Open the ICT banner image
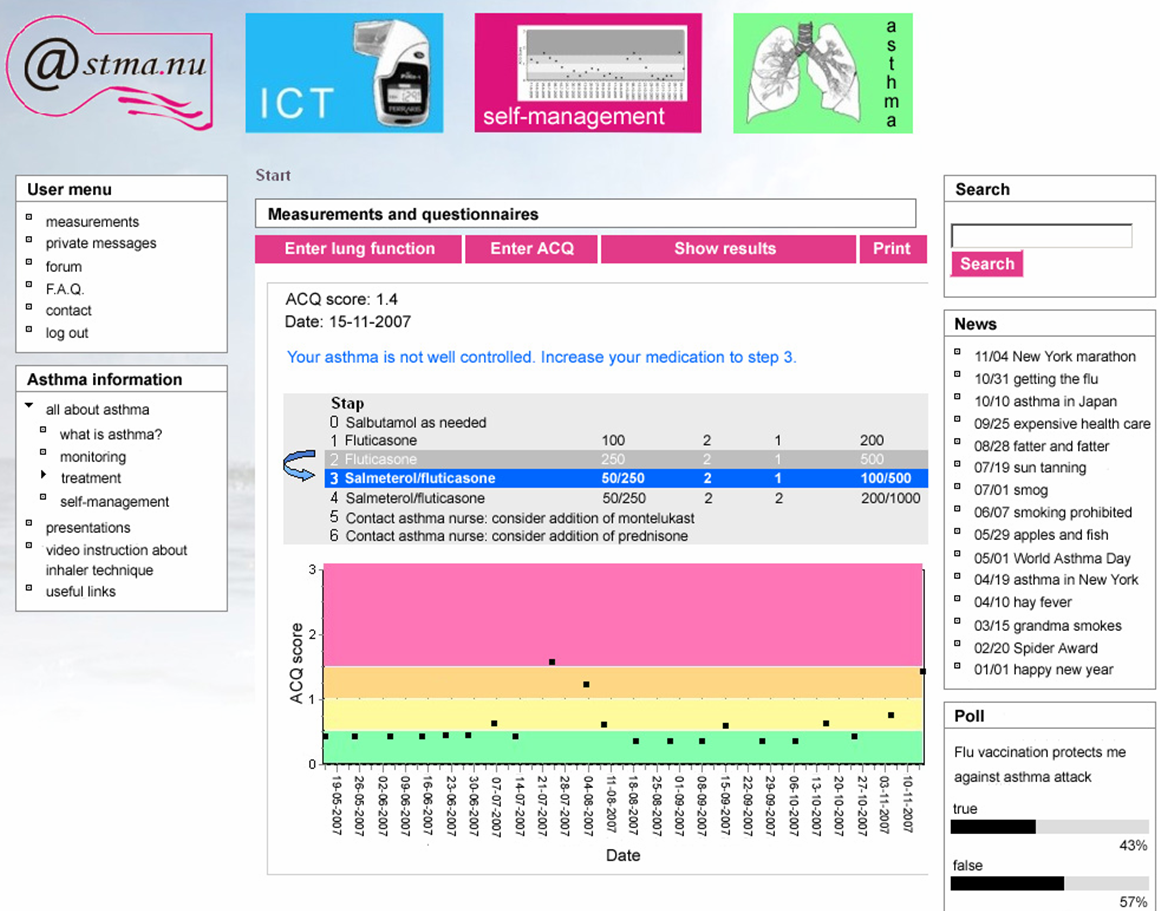This screenshot has height=911, width=1160. [x=344, y=73]
